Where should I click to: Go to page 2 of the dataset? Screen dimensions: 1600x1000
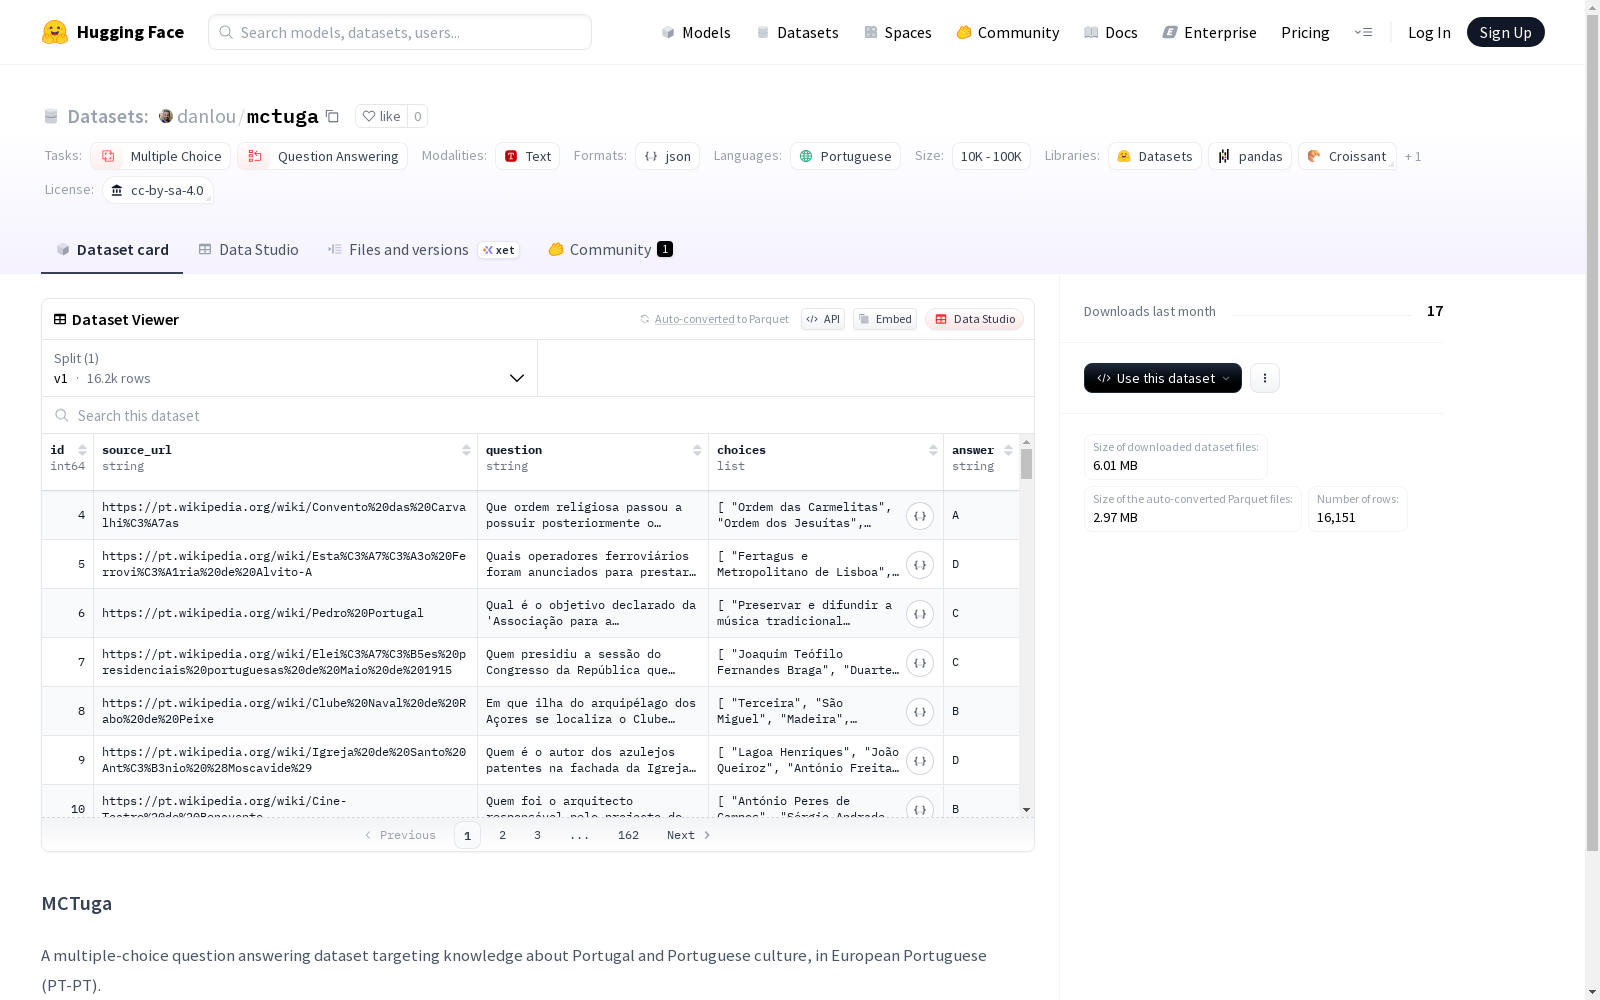[x=502, y=835]
